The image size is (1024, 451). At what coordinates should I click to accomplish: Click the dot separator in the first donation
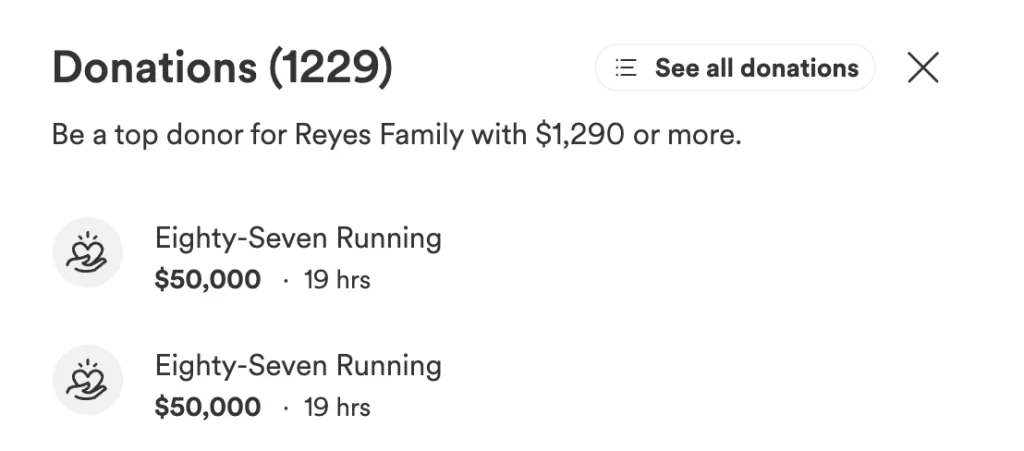point(285,281)
